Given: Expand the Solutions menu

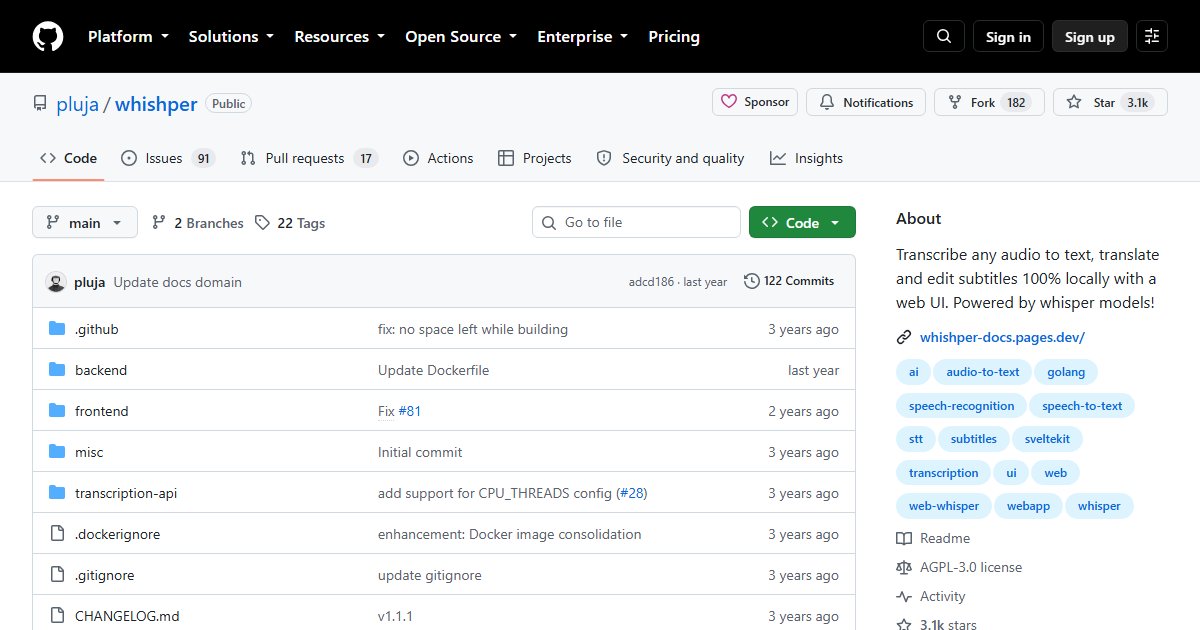Looking at the screenshot, I should (231, 37).
